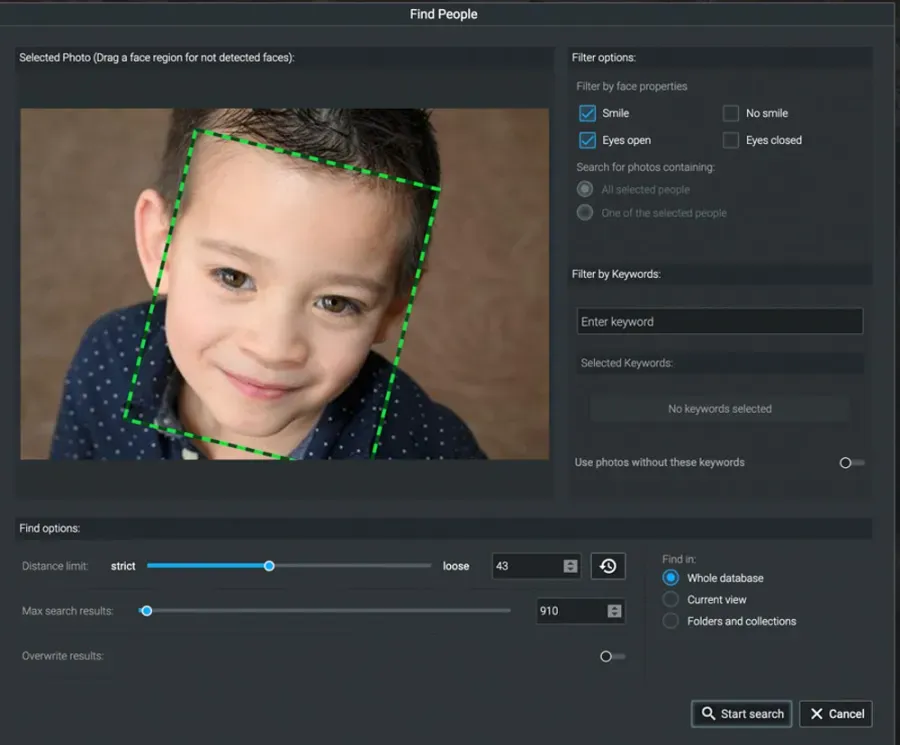Click the X icon on Cancel button
Viewport: 900px width, 745px height.
tap(817, 713)
